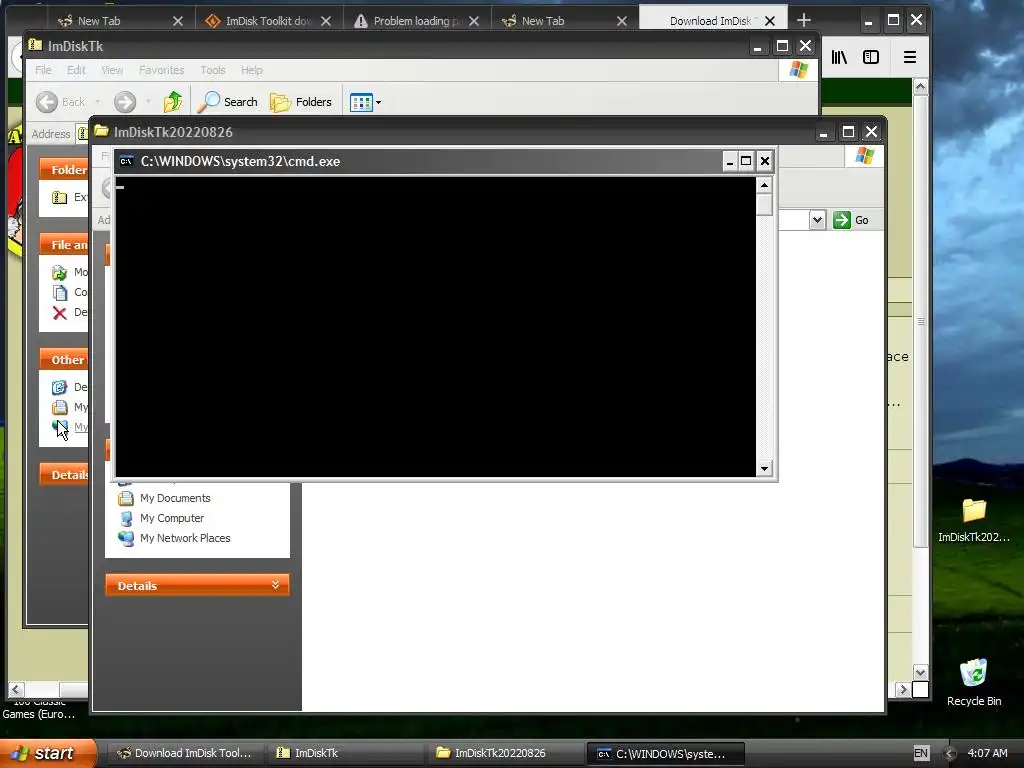Click the ImDiskTk zip title icon
Screen dimensions: 1024x768
point(35,45)
